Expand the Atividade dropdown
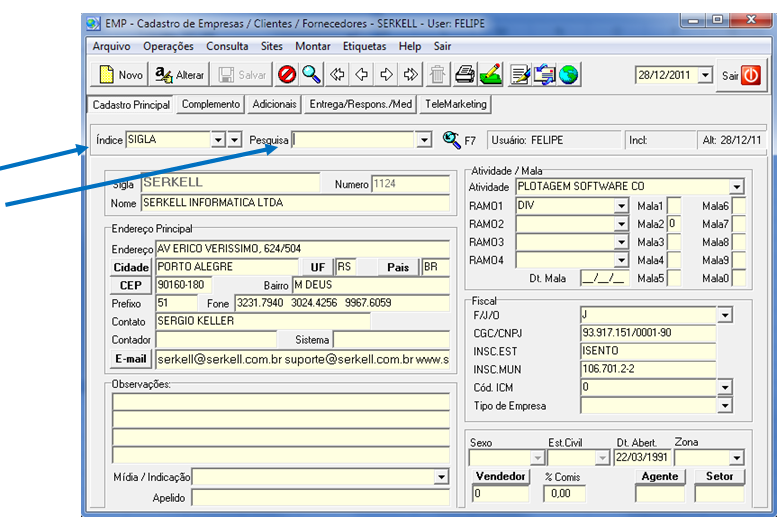The image size is (782, 521). [737, 187]
